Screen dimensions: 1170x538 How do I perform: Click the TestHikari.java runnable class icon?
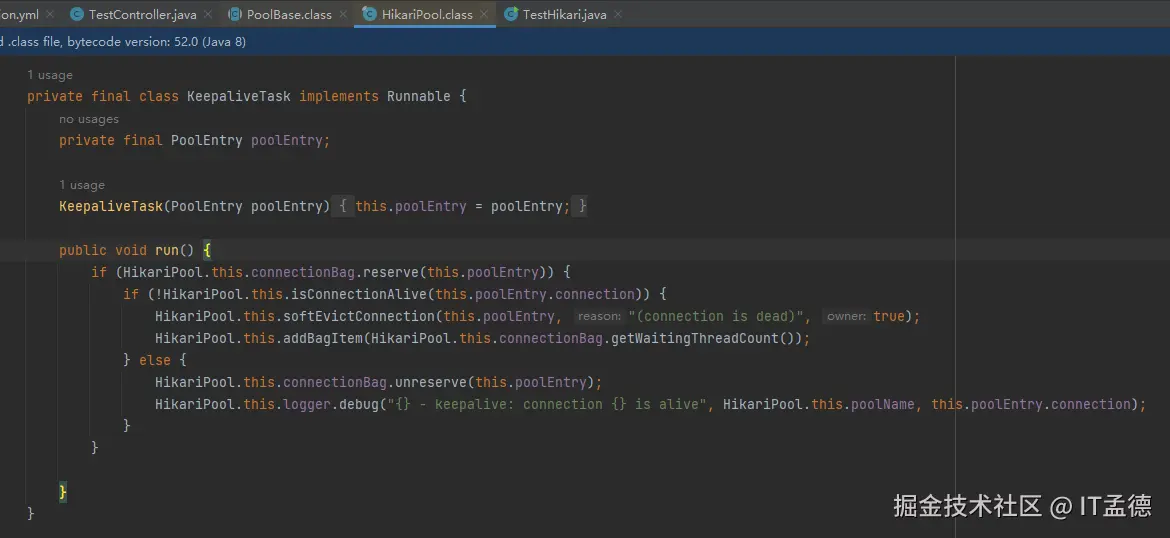pyautogui.click(x=510, y=14)
